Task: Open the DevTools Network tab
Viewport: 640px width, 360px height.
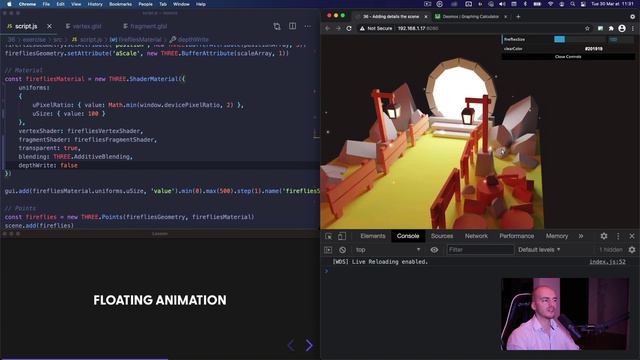Action: (476, 236)
